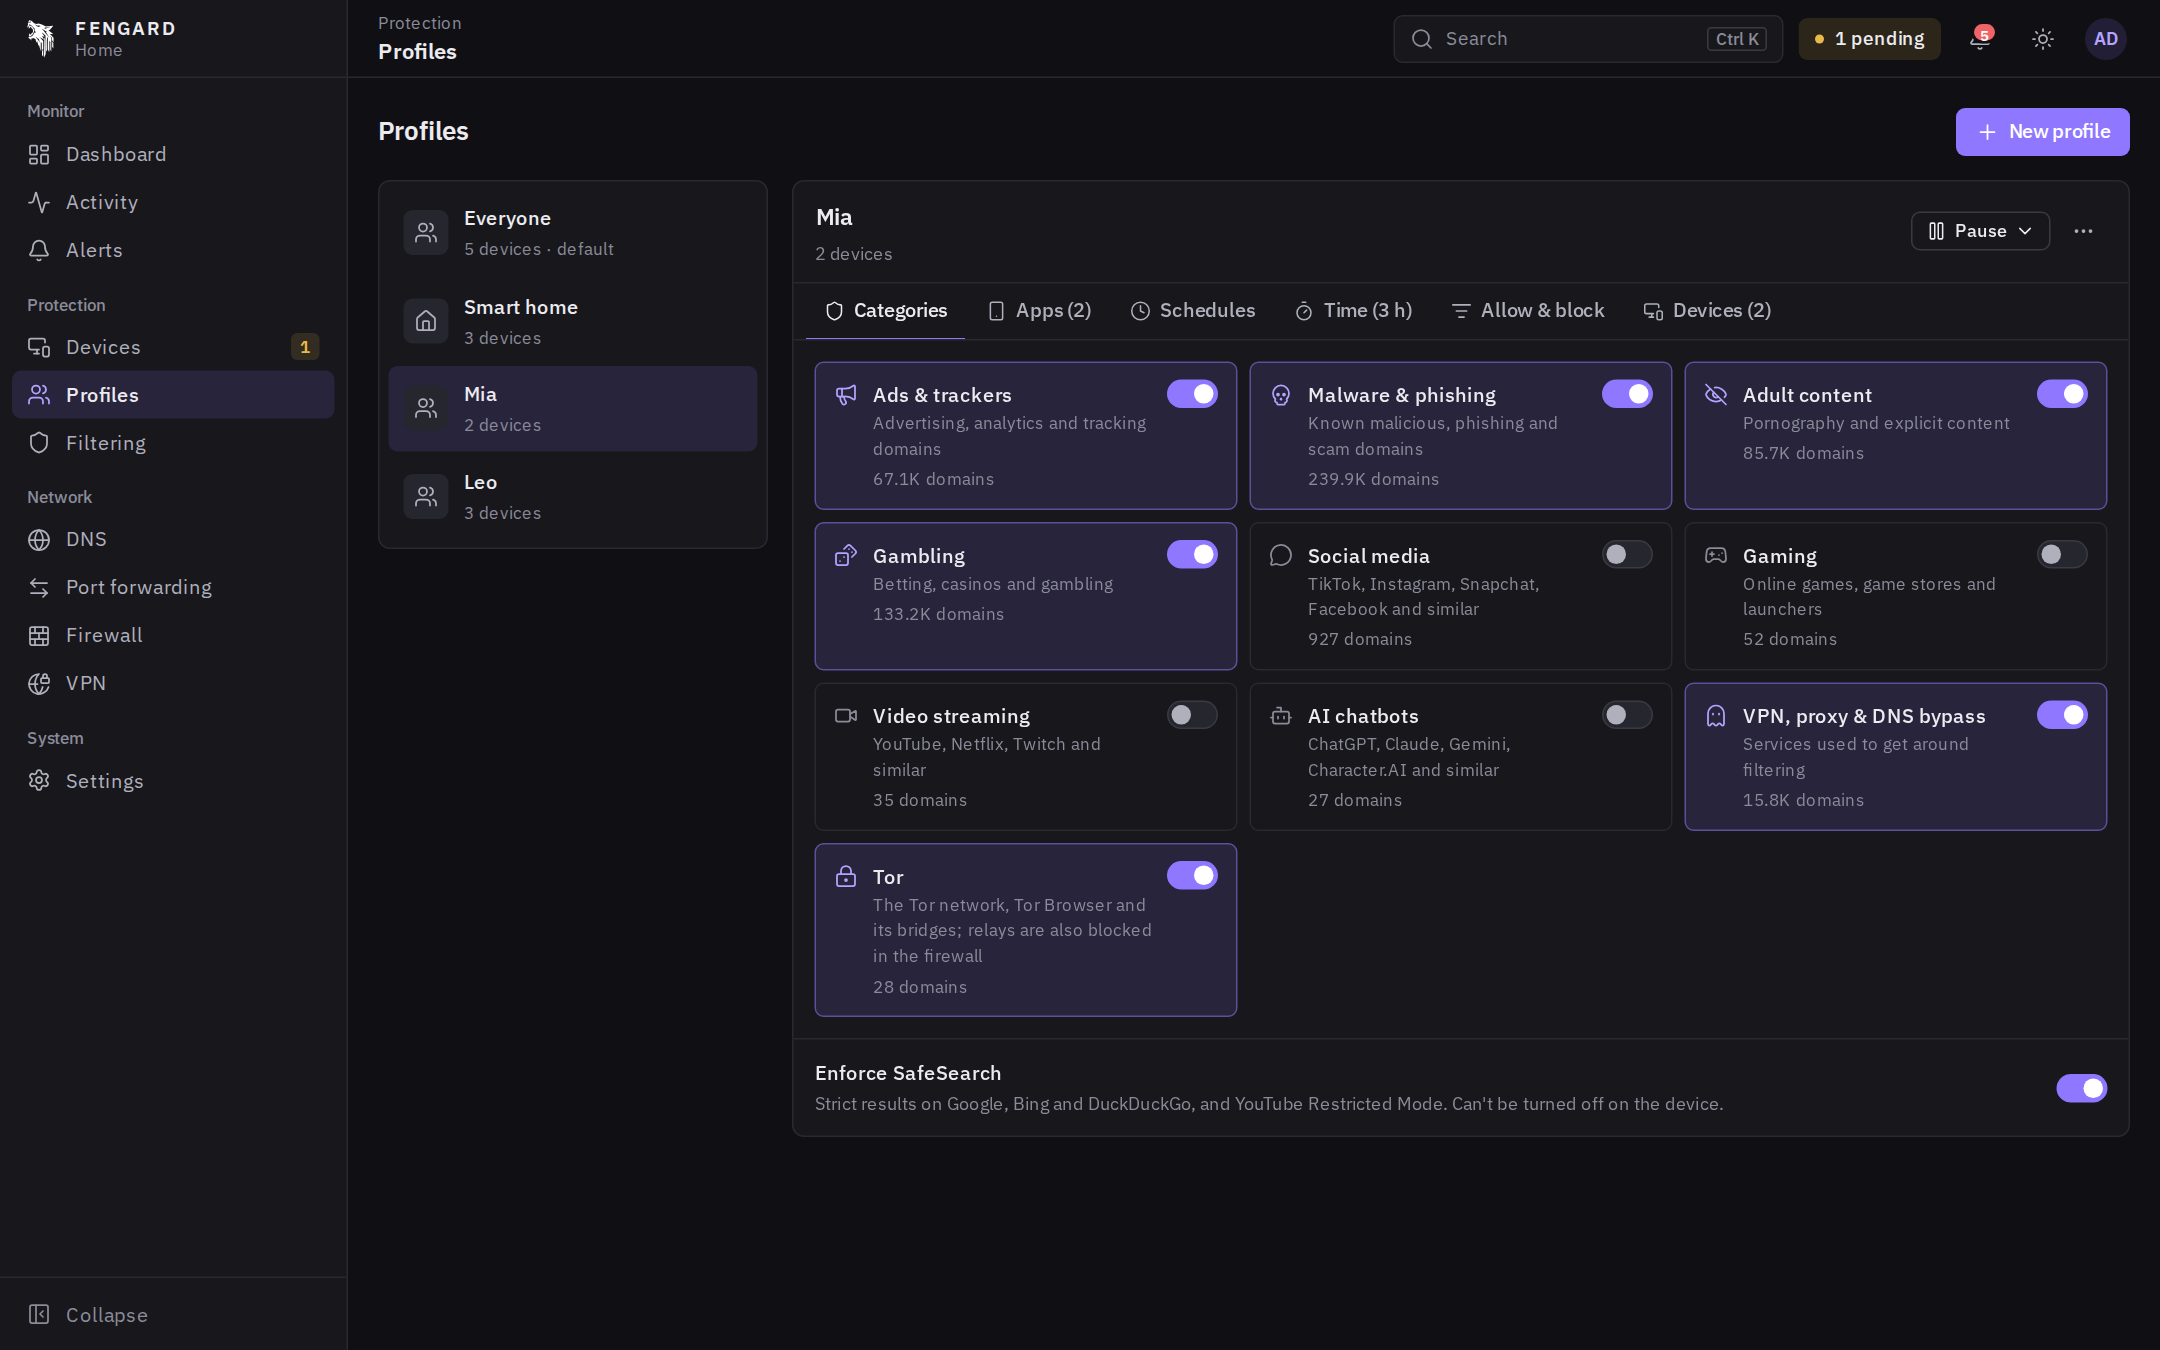The image size is (2160, 1350).
Task: Click the Video streaming camera icon
Action: pos(846,715)
